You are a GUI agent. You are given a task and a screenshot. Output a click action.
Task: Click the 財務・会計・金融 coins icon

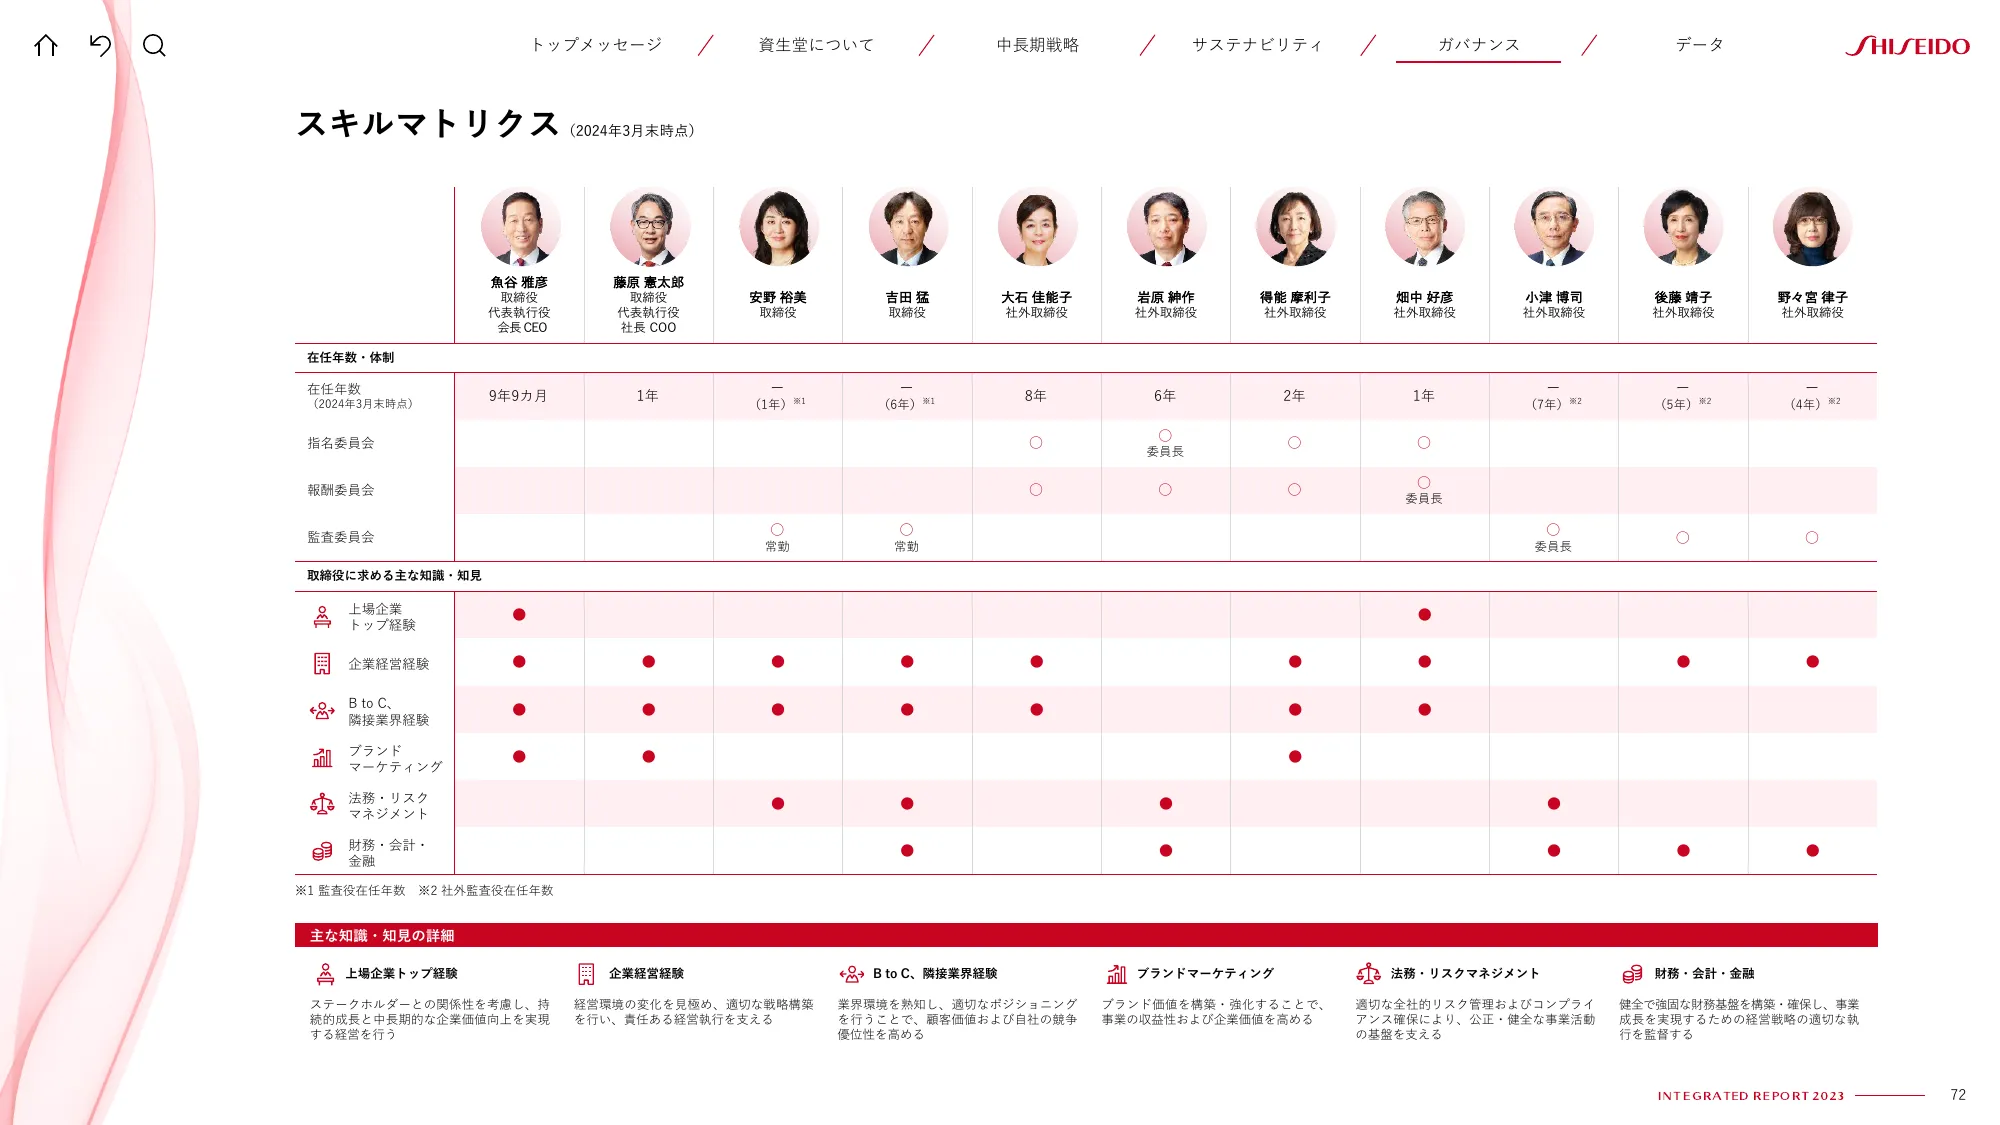tap(321, 851)
